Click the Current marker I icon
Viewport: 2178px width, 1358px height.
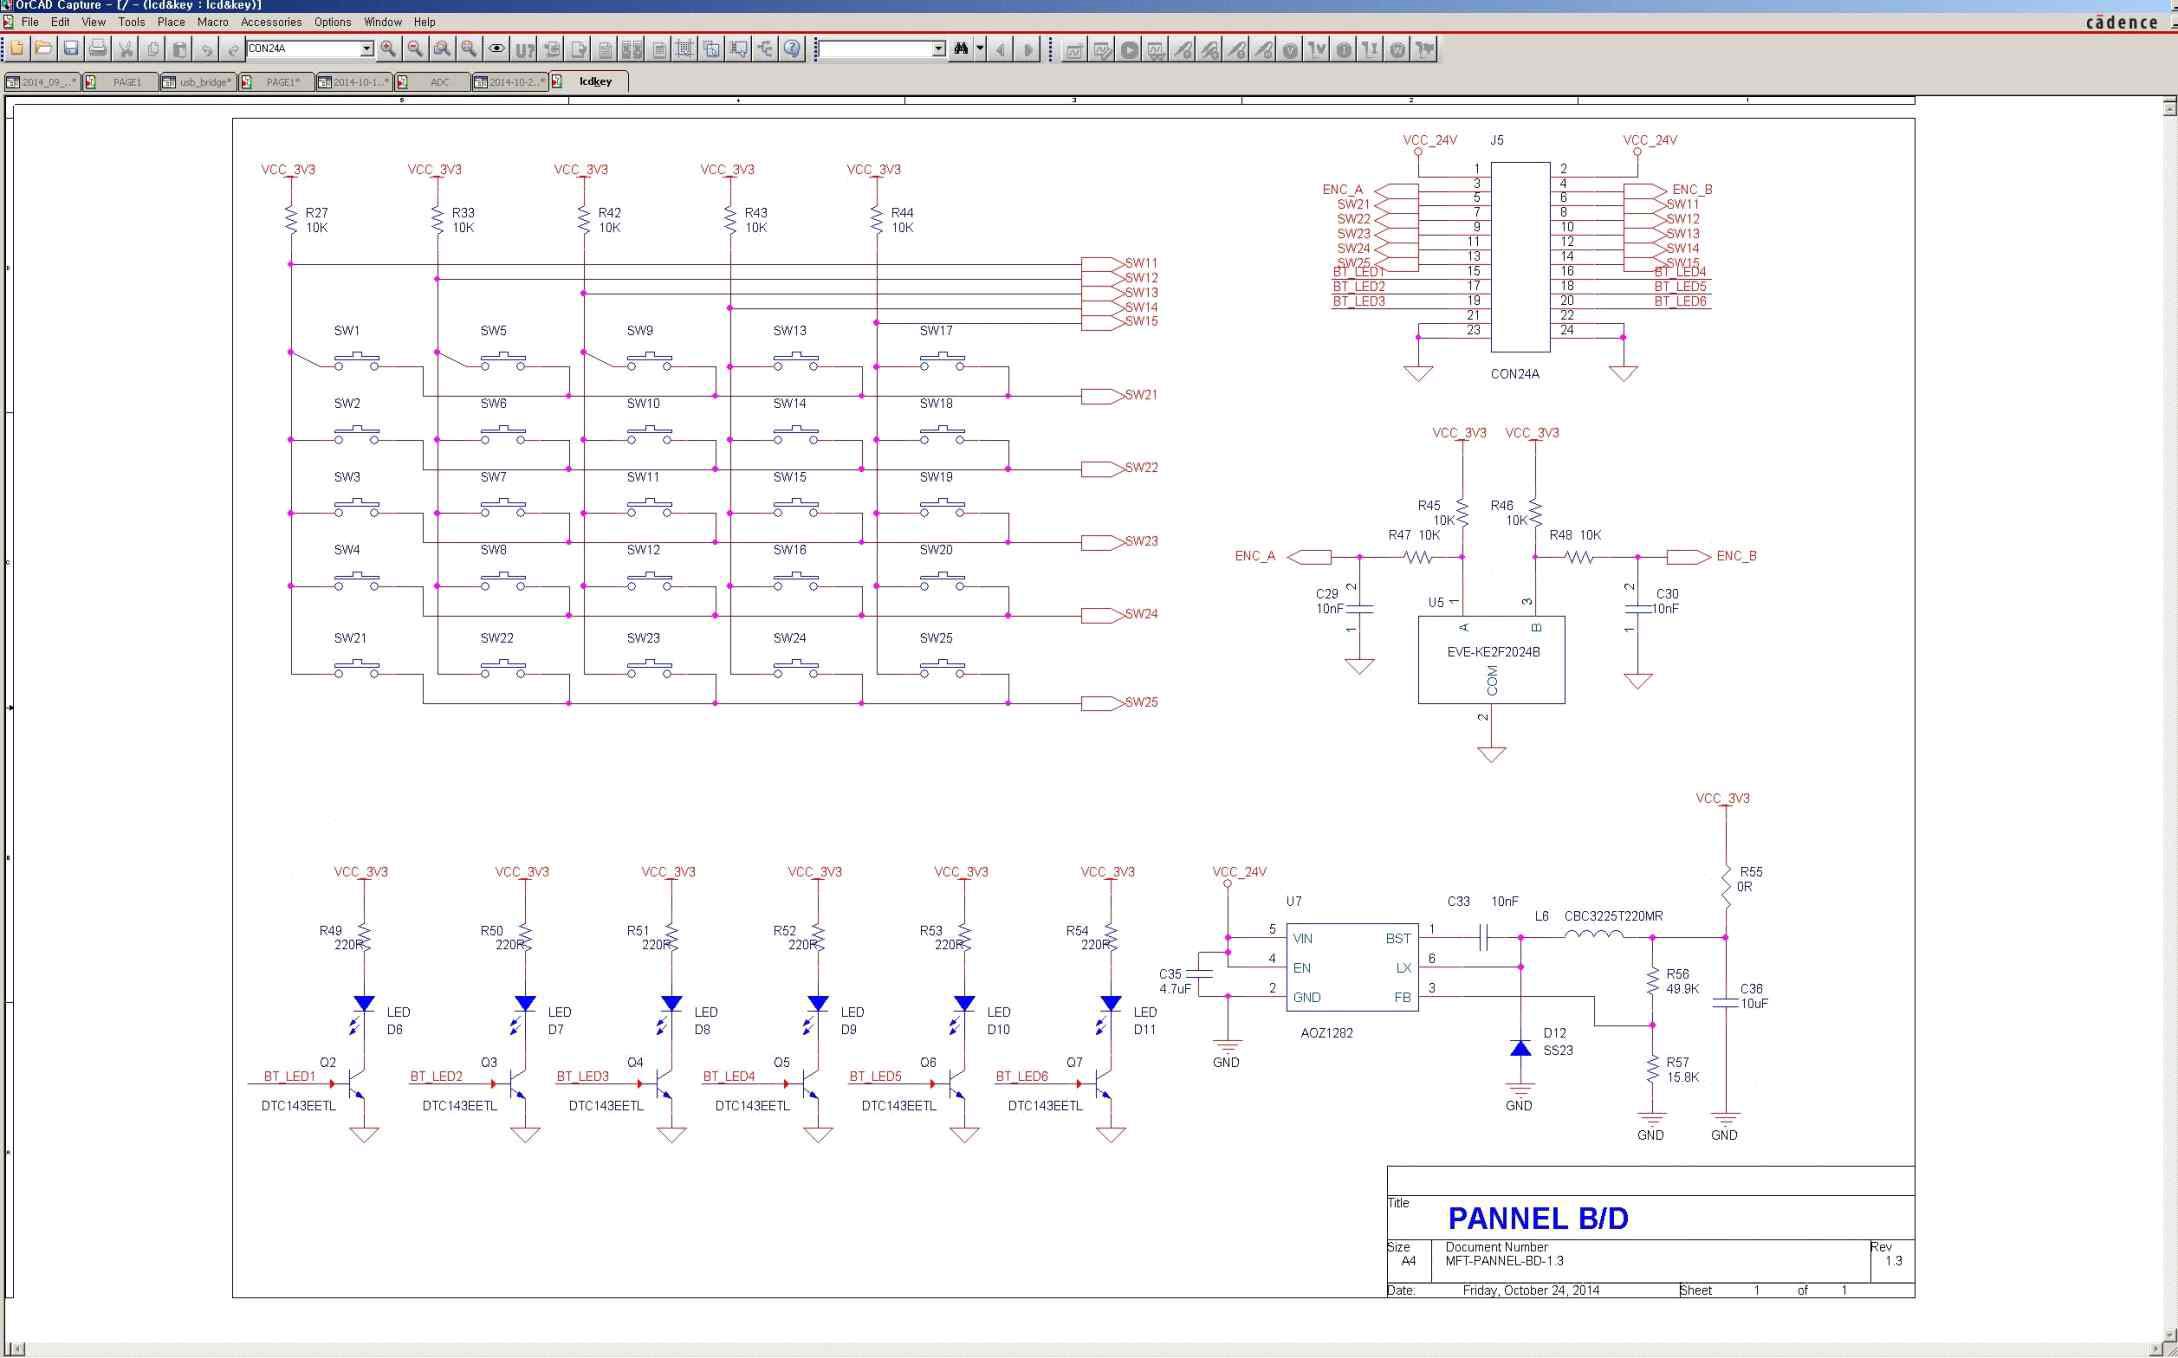click(x=1344, y=49)
